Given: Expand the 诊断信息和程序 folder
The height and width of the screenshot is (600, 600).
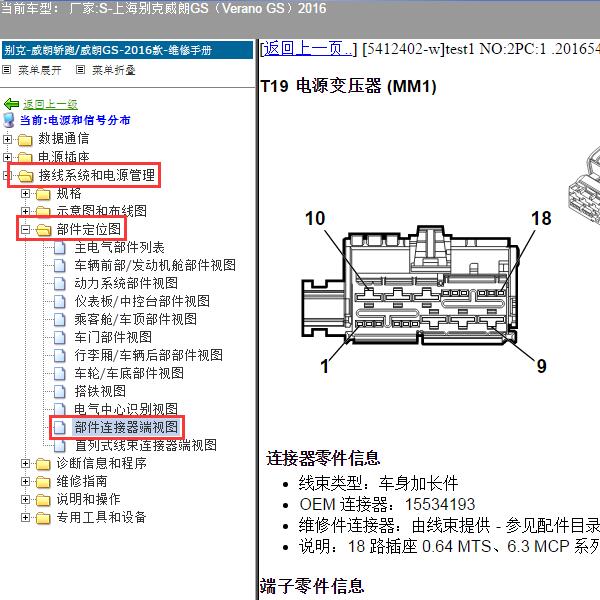Looking at the screenshot, I should [x=25, y=464].
